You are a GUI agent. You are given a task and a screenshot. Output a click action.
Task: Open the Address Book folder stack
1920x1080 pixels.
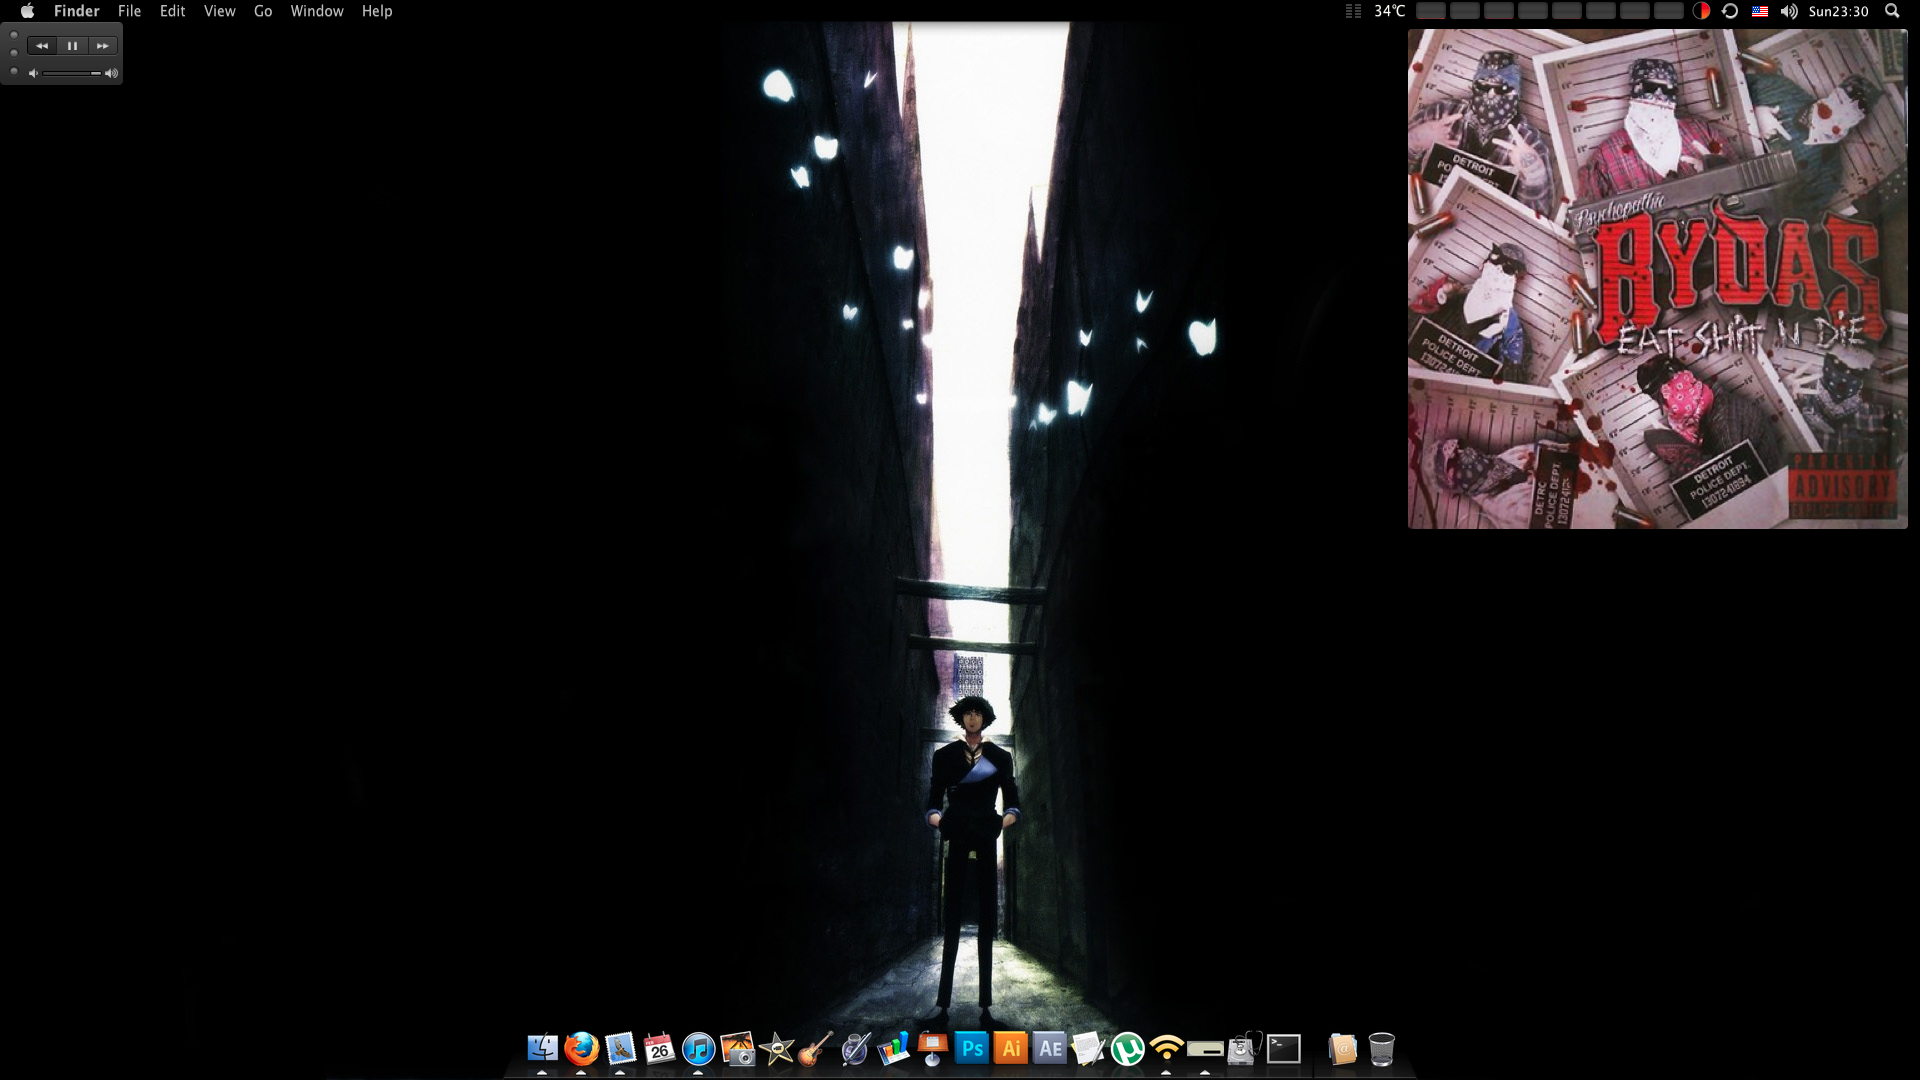pyautogui.click(x=1342, y=1048)
